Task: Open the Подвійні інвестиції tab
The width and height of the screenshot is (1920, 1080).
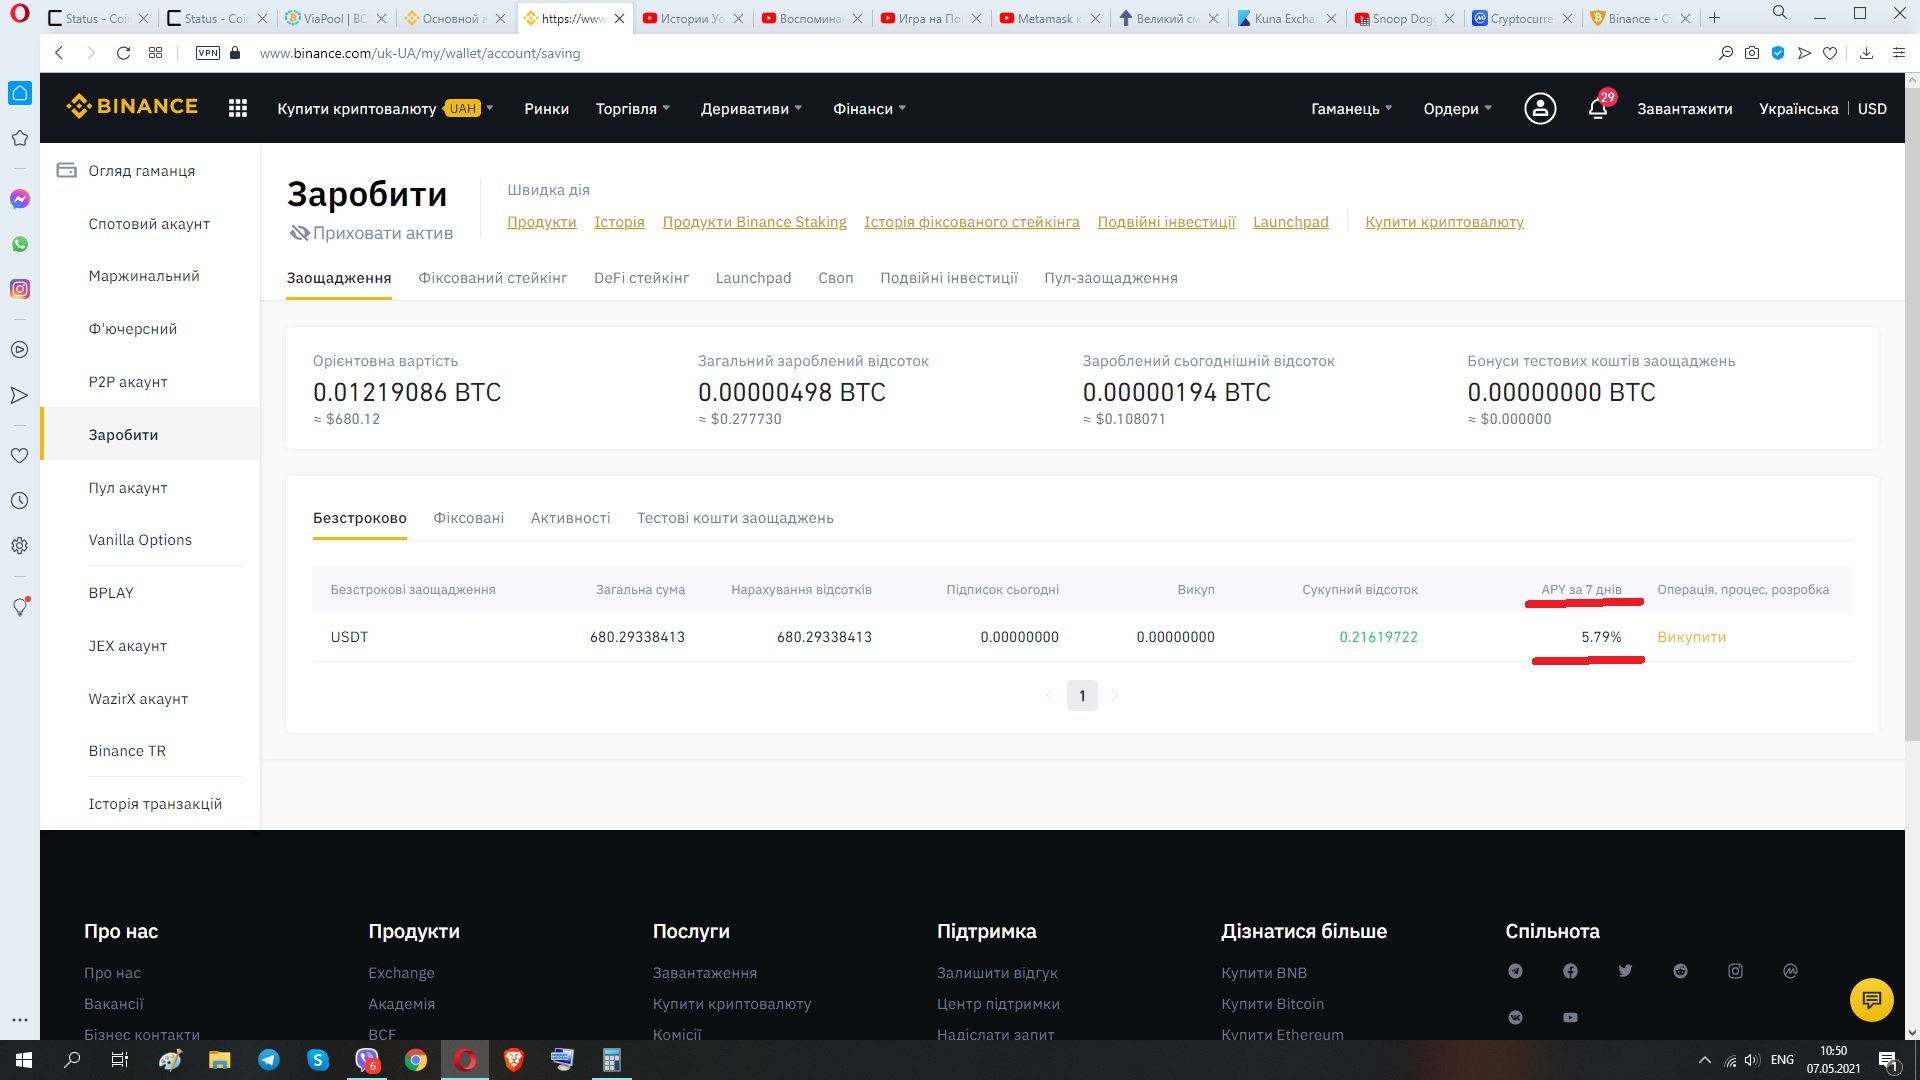Action: (948, 278)
